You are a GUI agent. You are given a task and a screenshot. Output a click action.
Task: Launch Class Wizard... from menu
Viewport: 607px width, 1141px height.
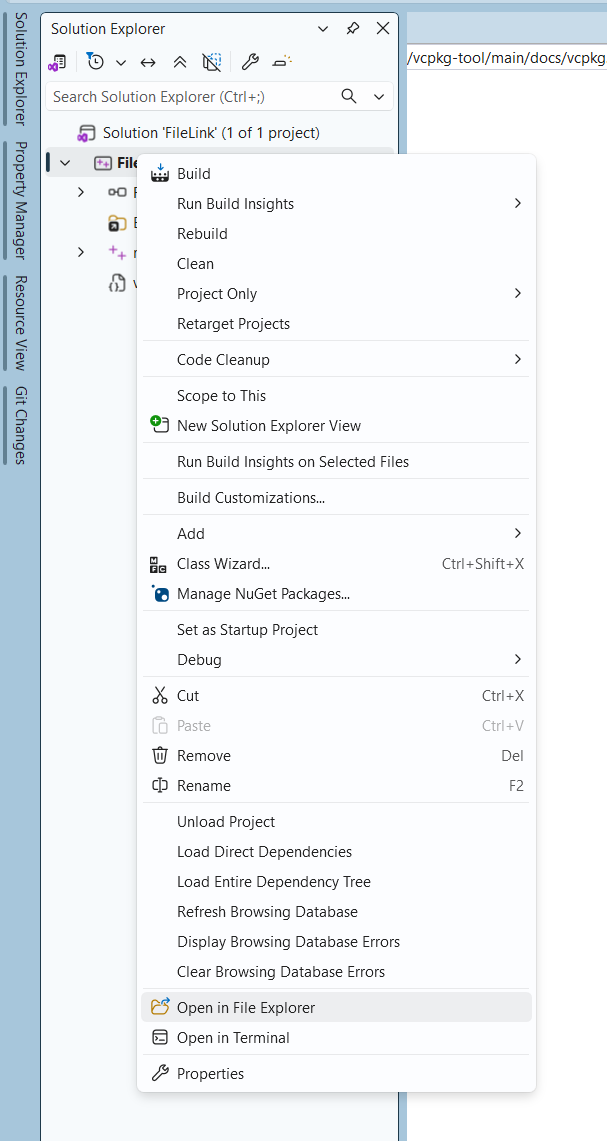336,563
